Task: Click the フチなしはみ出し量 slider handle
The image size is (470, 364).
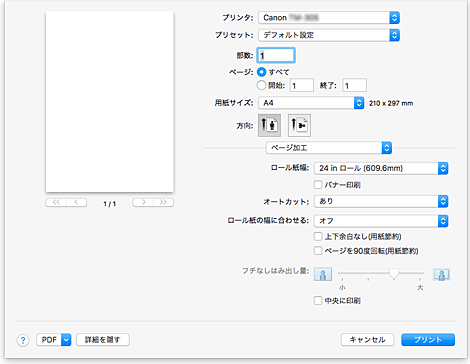Action: click(x=394, y=274)
